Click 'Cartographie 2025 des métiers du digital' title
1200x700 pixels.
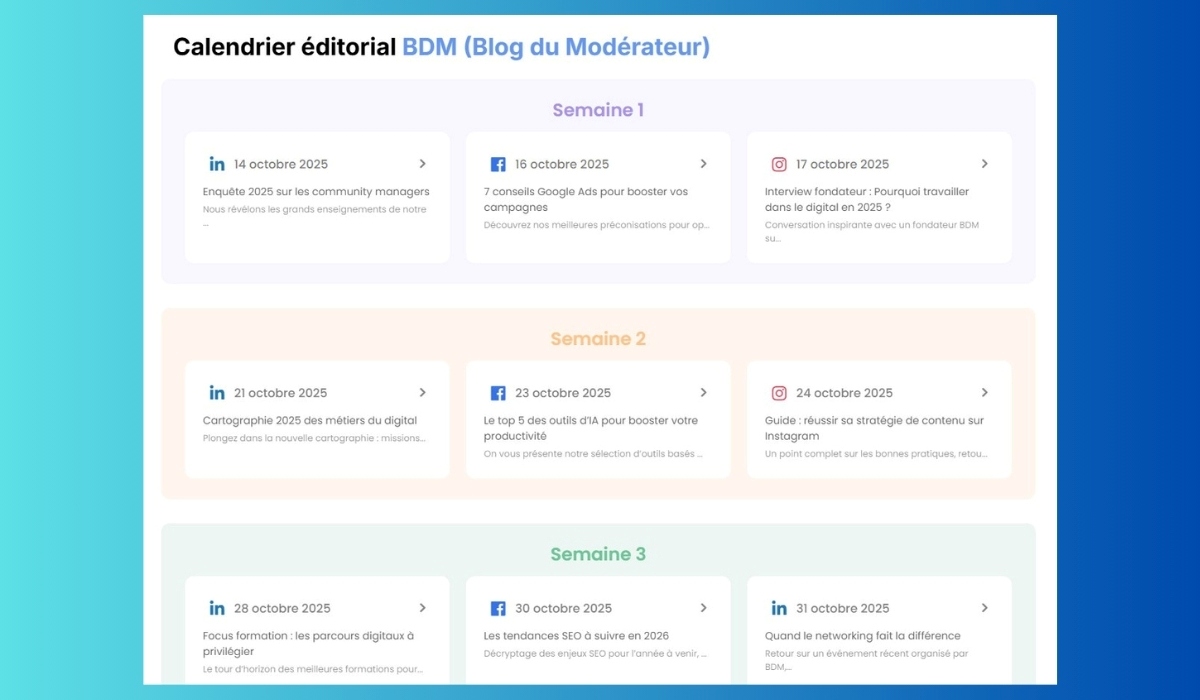point(310,420)
